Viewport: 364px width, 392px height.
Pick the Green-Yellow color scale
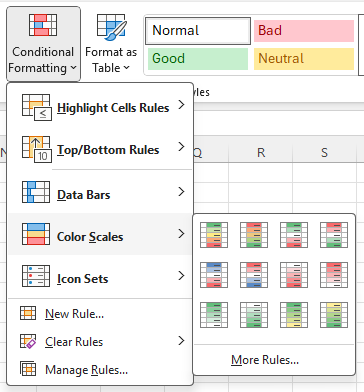[294, 315]
